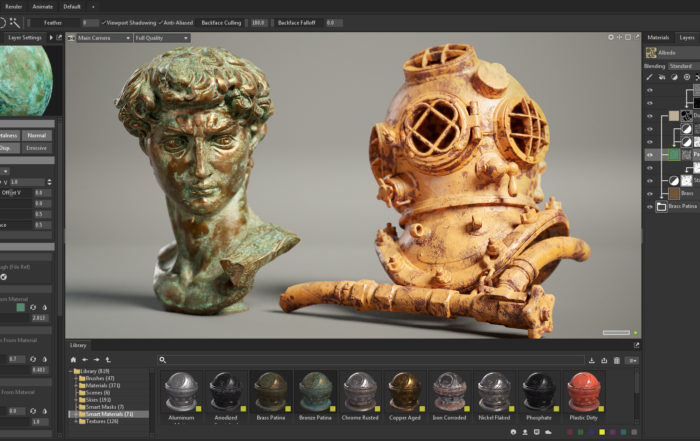This screenshot has height=441, width=700.
Task: Click the viewport settings circle icon
Action: point(611,37)
